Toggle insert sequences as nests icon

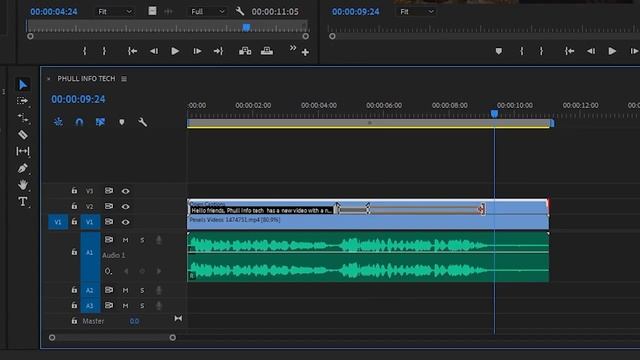coord(58,122)
